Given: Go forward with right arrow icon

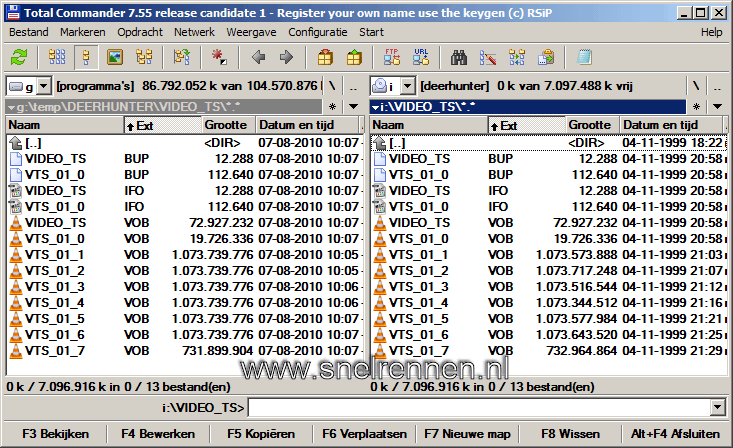Looking at the screenshot, I should pos(286,58).
